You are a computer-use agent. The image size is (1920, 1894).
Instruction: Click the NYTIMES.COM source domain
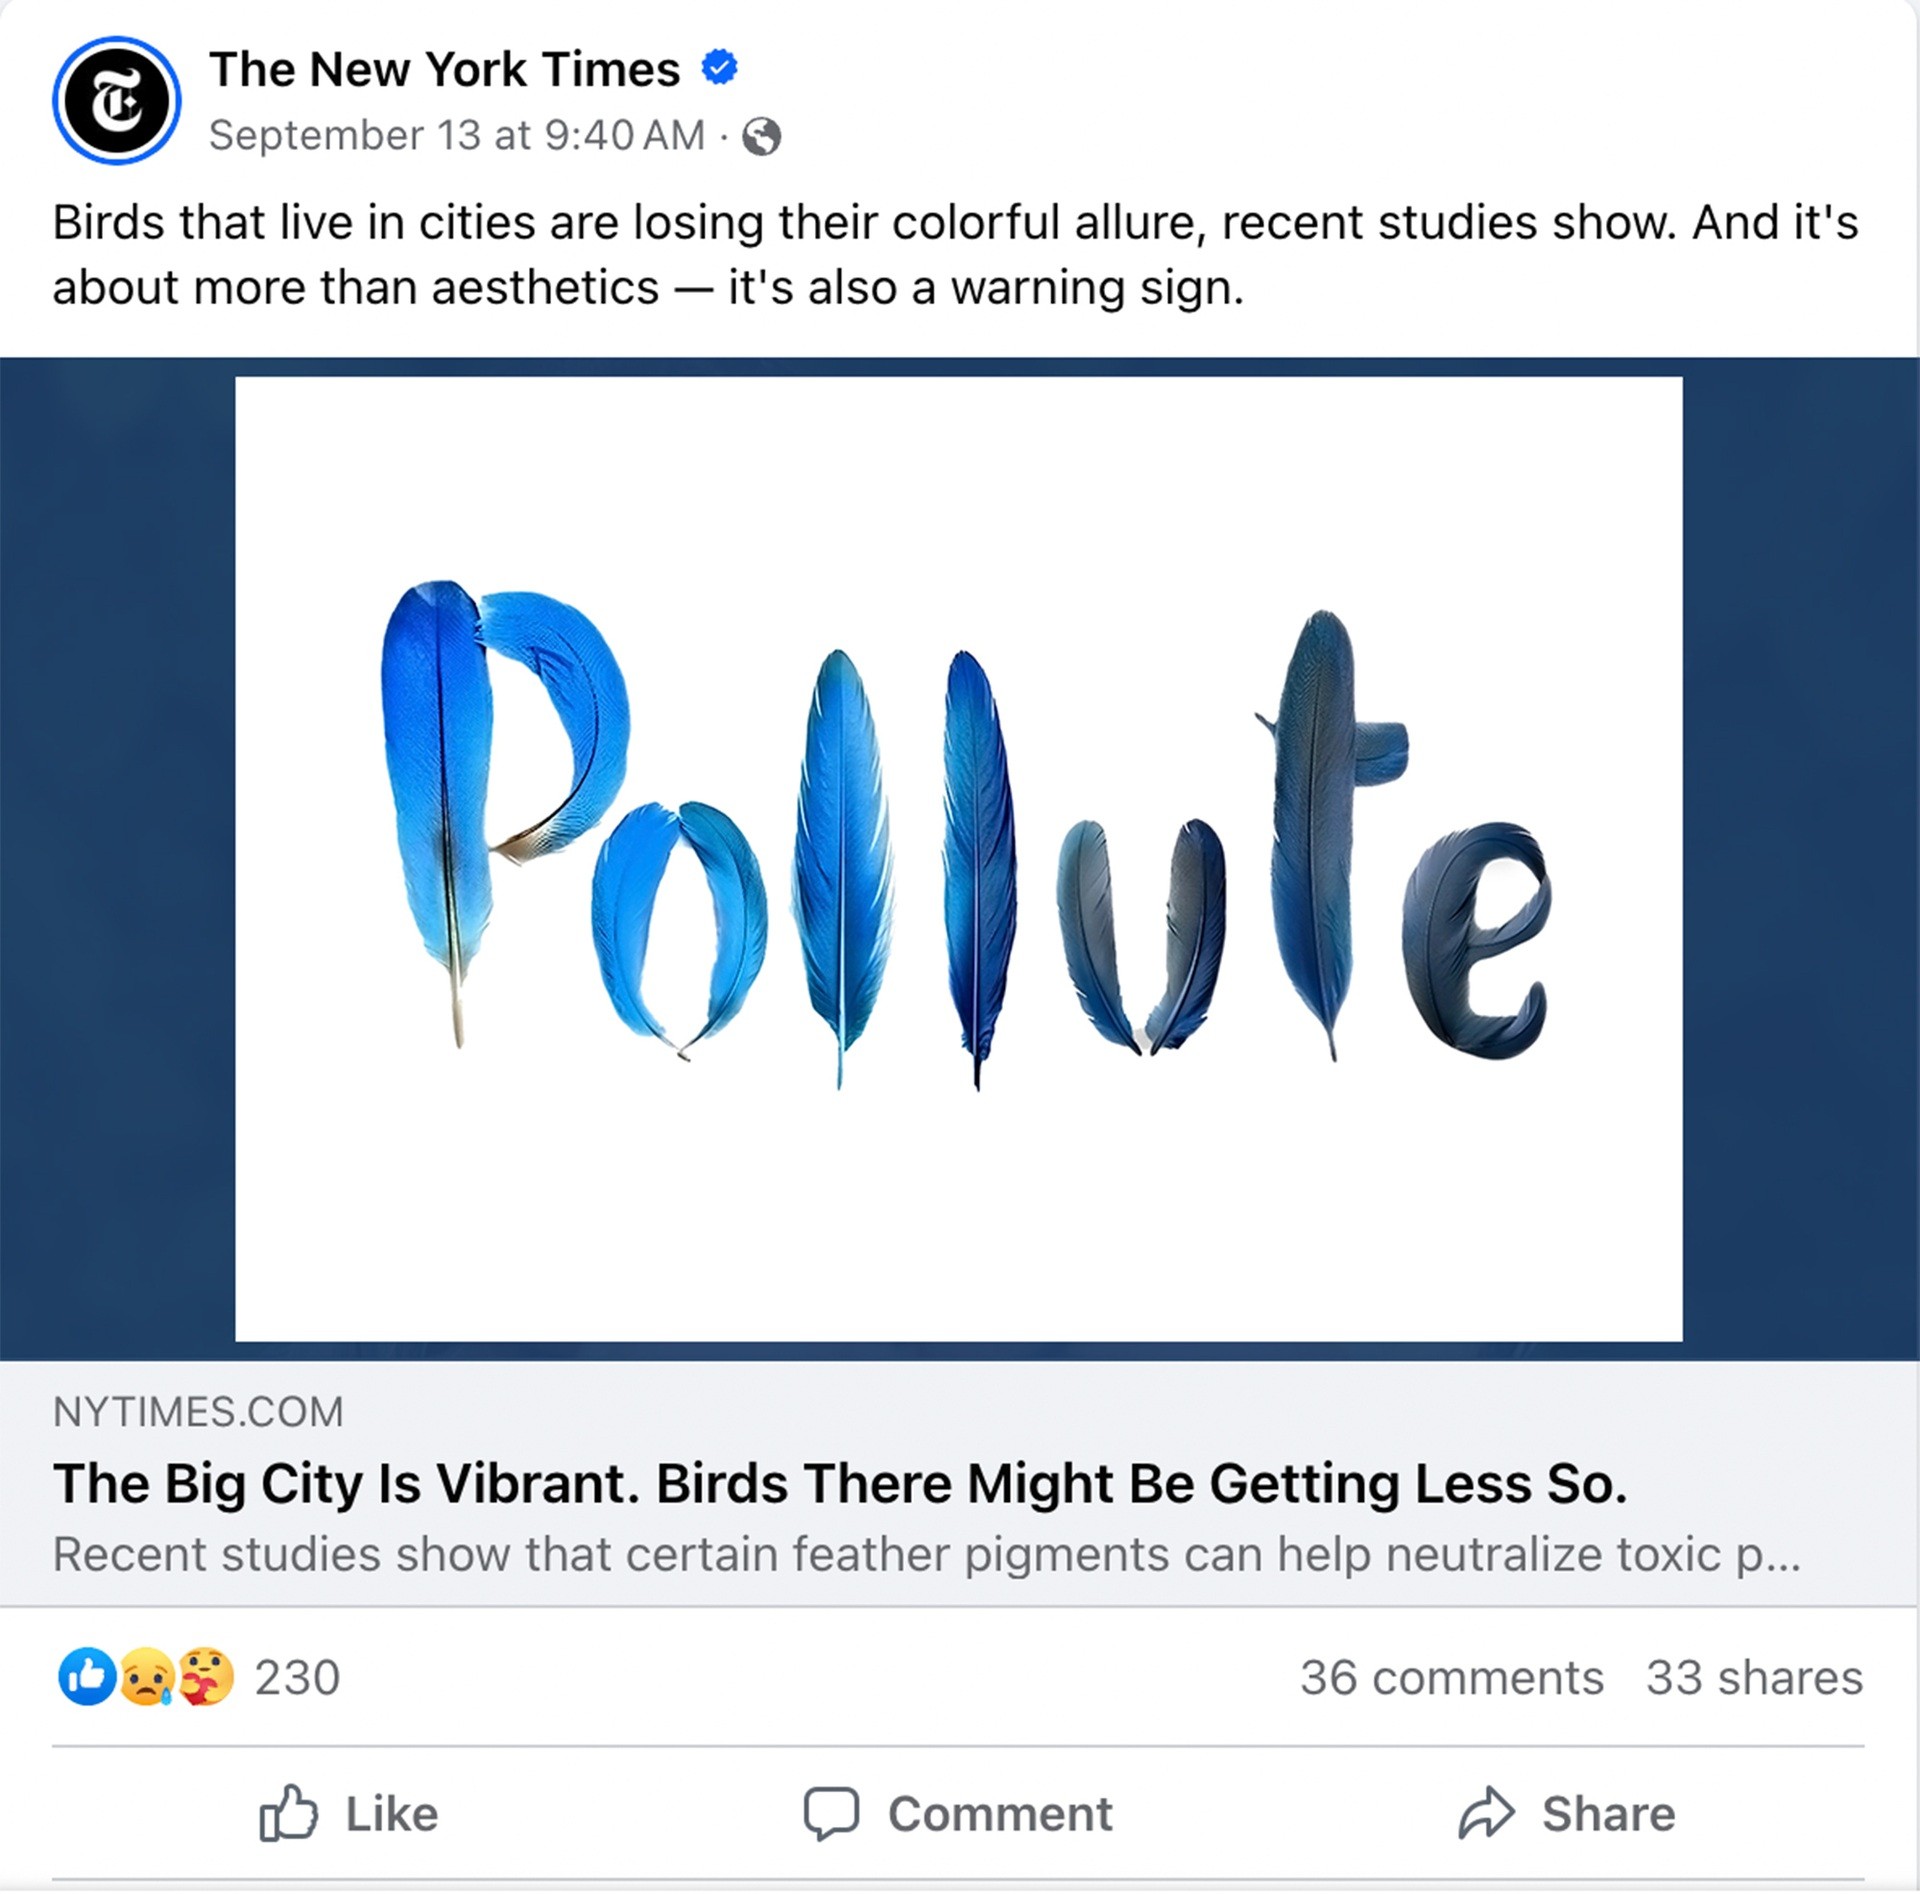pos(198,1412)
